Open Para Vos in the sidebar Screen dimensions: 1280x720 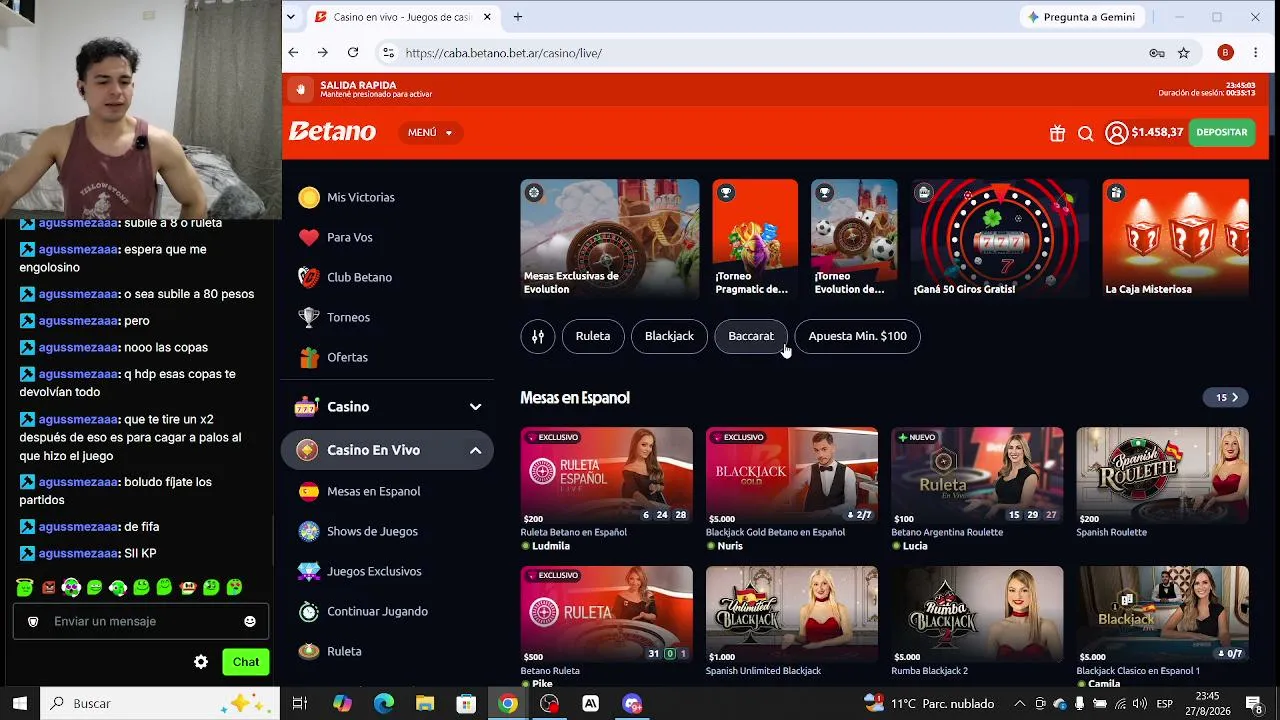[x=336, y=237]
